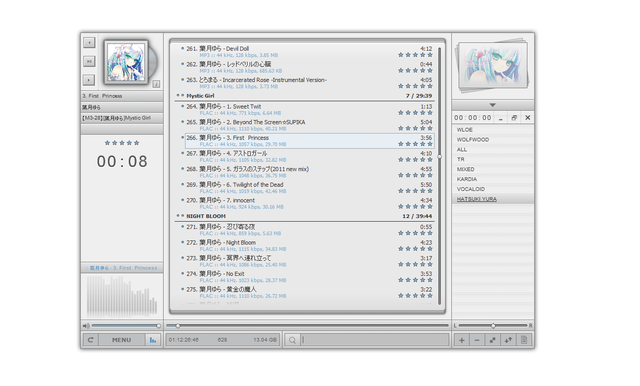Adjust the volume slider

(126, 326)
